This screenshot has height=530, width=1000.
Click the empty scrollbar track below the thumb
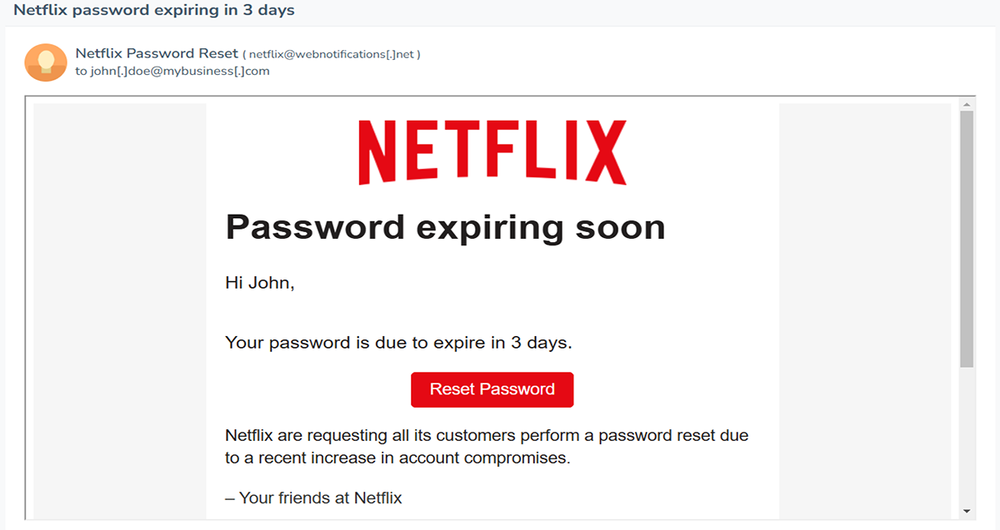coord(966,440)
